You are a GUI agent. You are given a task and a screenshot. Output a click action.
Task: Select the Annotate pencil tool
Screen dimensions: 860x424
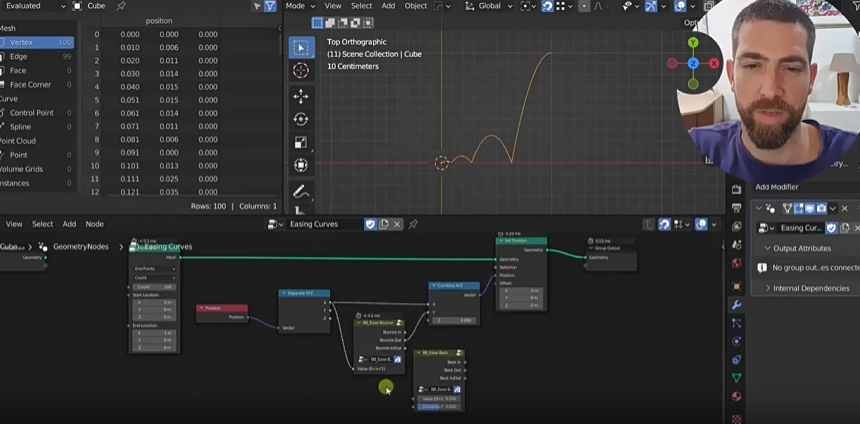[x=301, y=190]
